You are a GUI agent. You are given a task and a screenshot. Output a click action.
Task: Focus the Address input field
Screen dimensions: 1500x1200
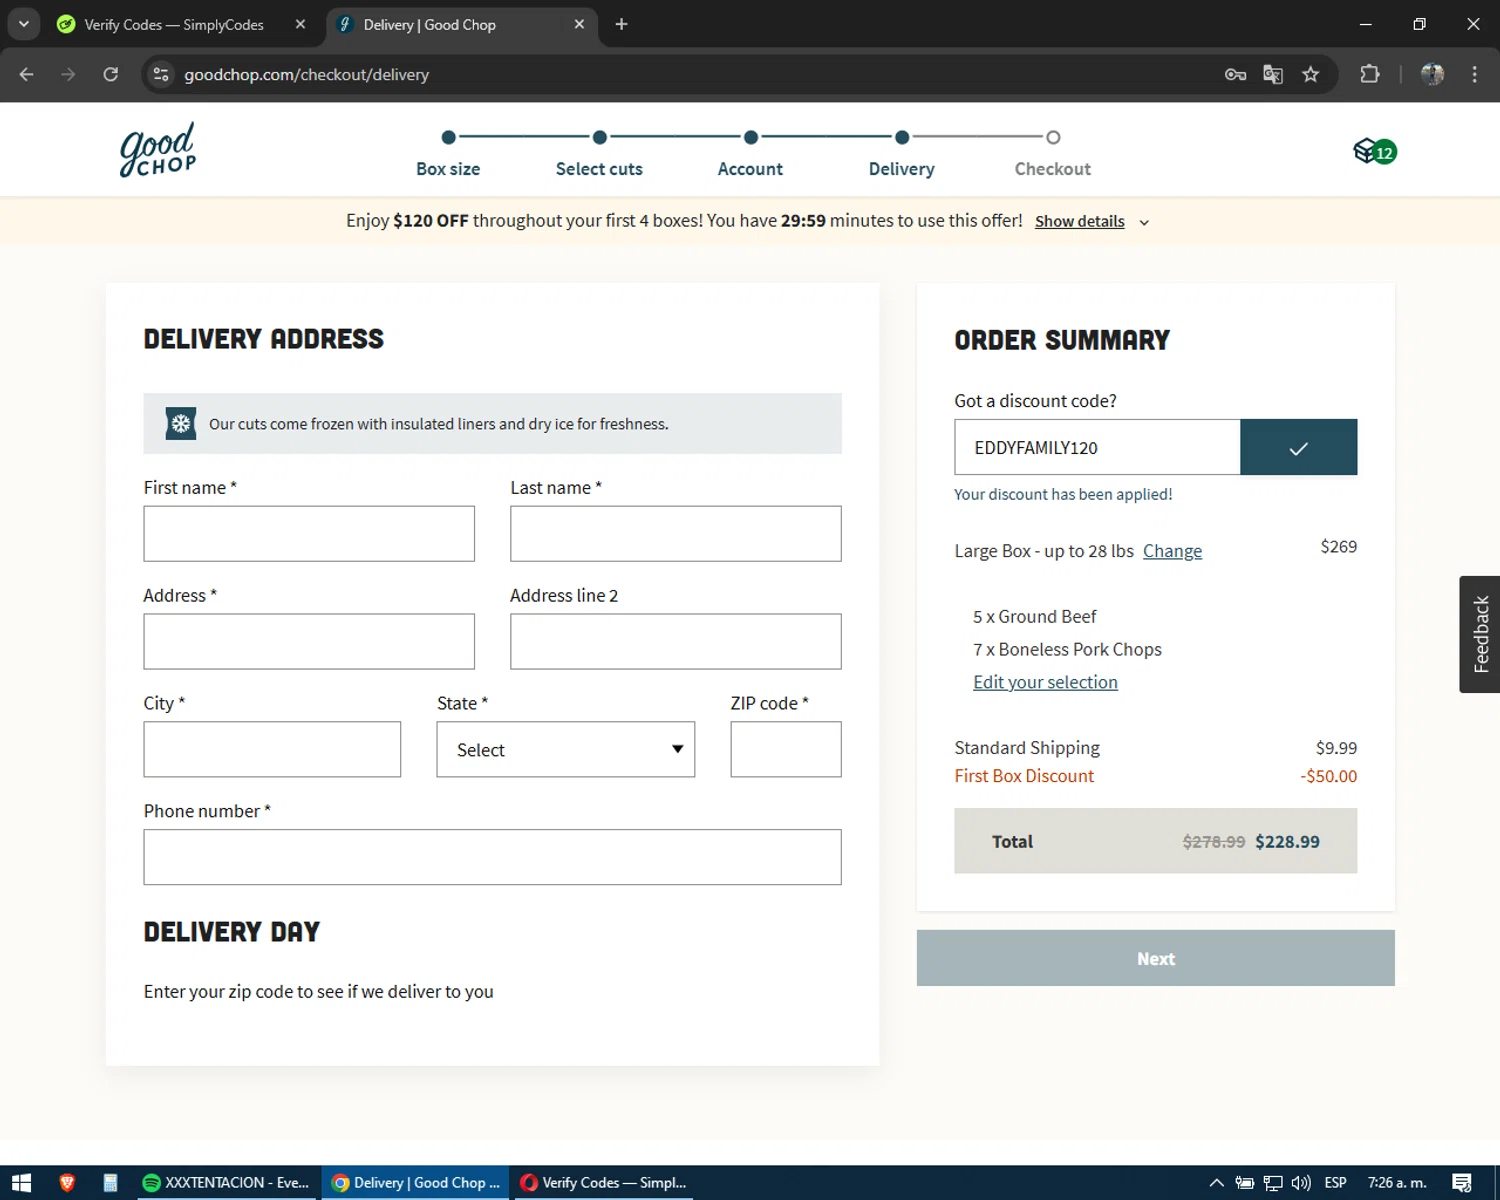309,641
